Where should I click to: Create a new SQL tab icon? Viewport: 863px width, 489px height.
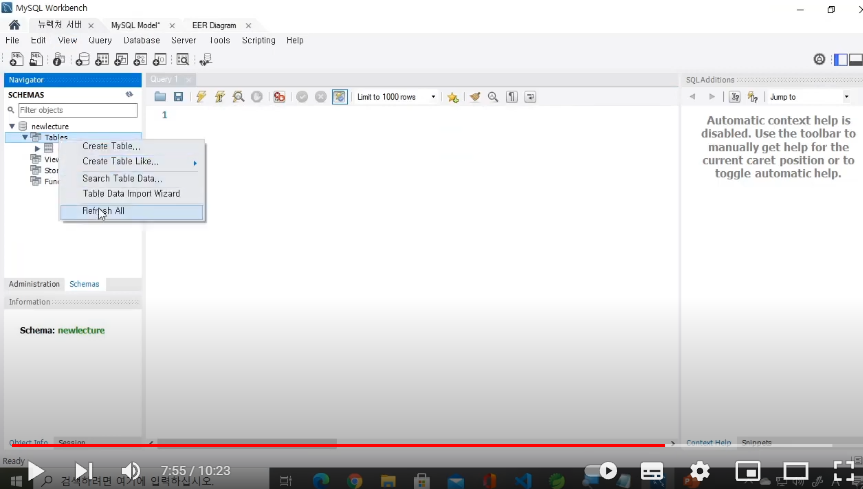pyautogui.click(x=17, y=59)
